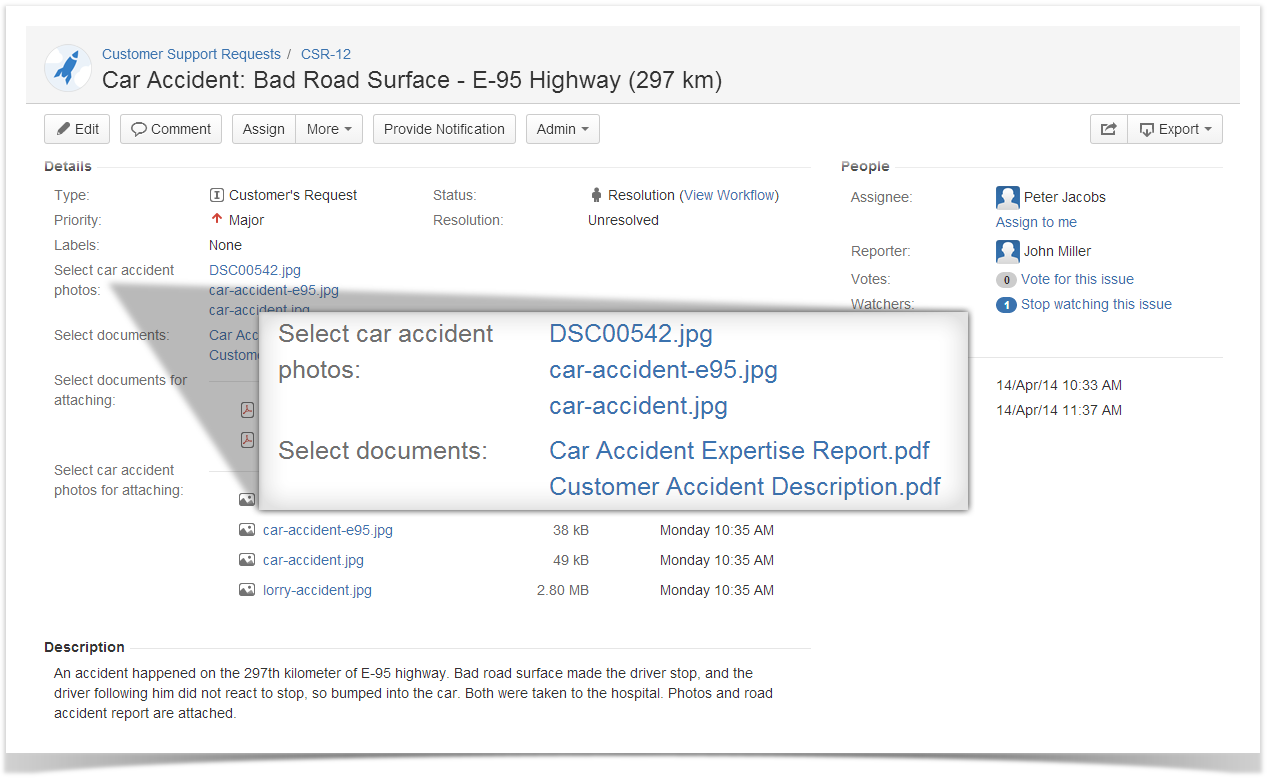This screenshot has width=1274, height=782.
Task: Click the votes count badge
Action: click(1006, 280)
